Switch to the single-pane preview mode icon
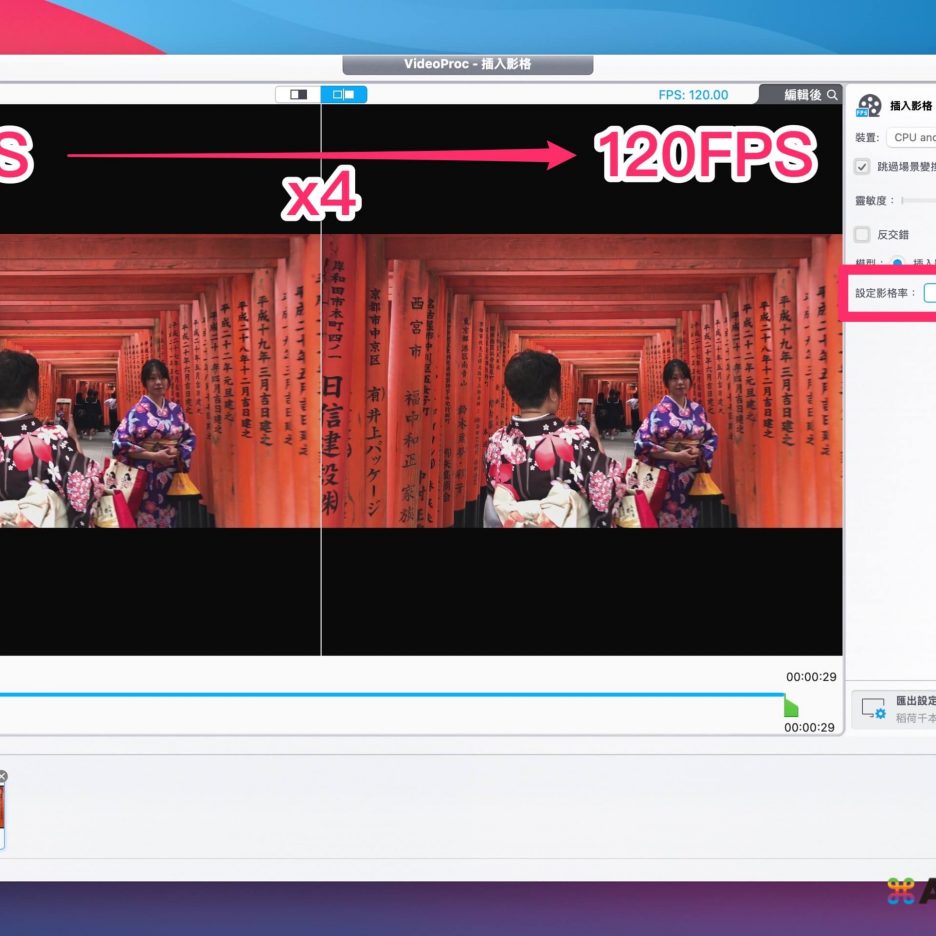Screen dimensions: 936x936 [298, 94]
